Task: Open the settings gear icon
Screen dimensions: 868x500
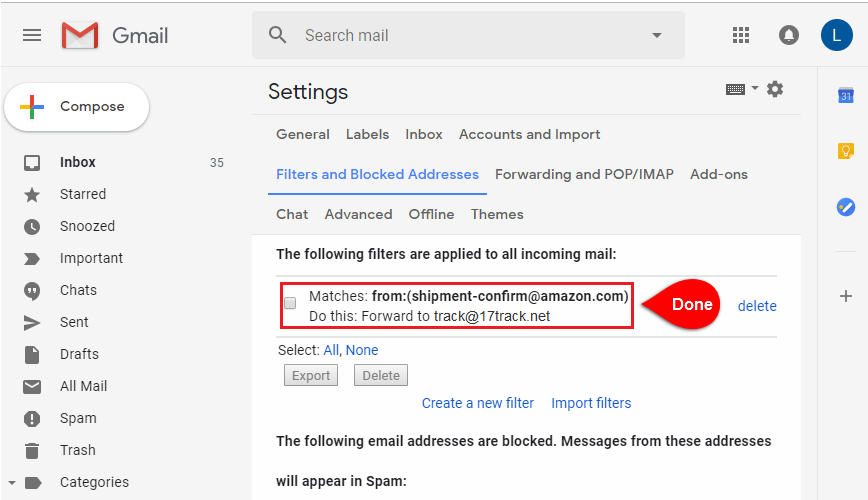Action: coord(775,89)
